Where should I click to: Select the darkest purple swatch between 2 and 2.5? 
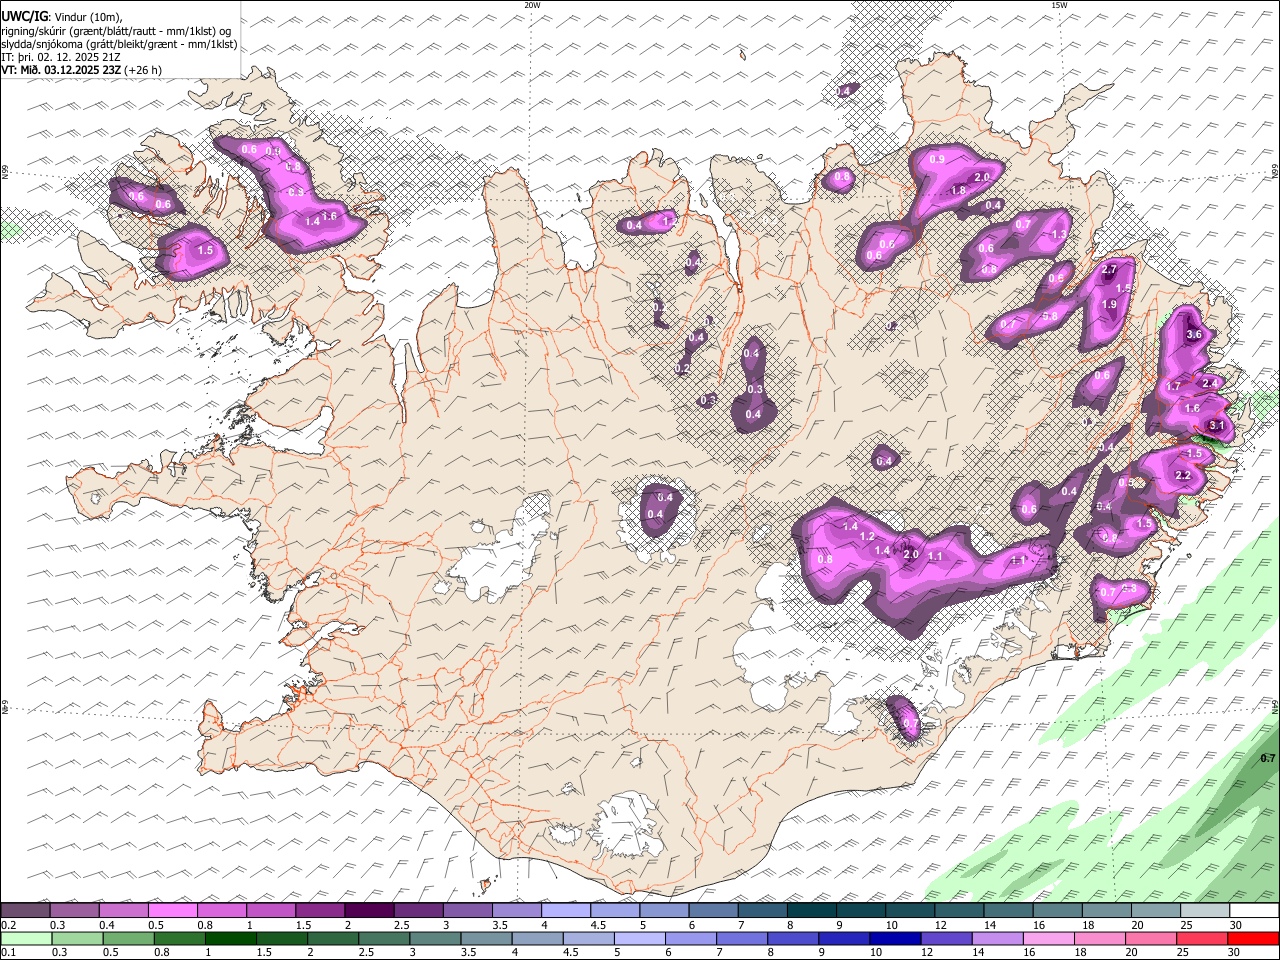[368, 911]
